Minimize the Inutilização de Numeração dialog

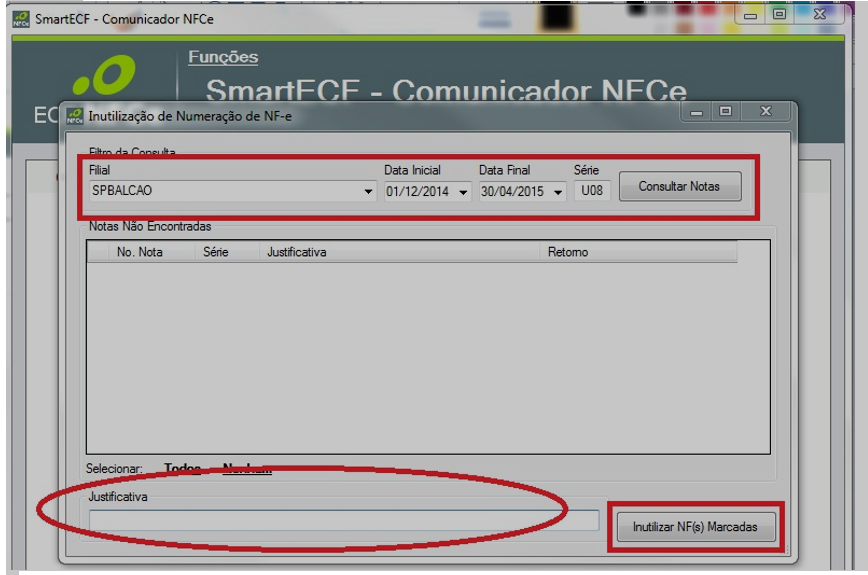(x=696, y=112)
